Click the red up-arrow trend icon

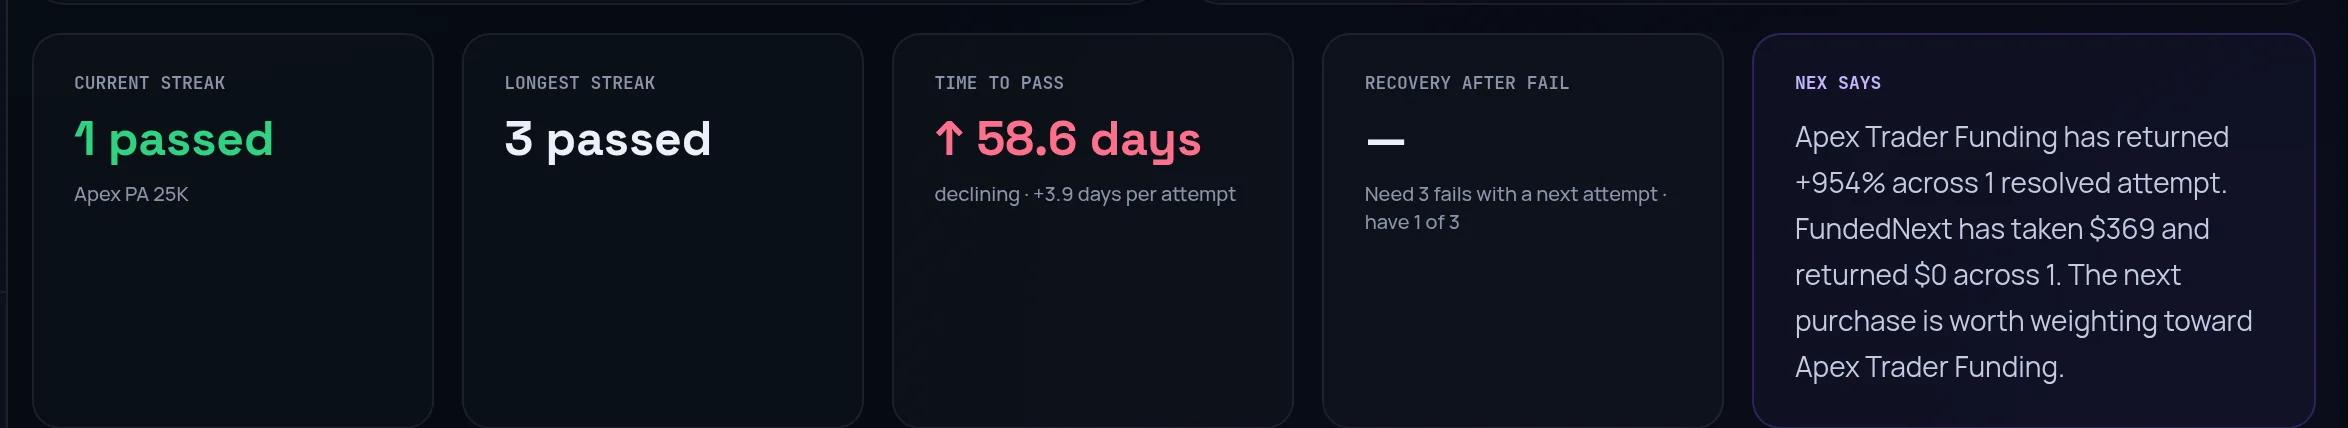click(x=949, y=138)
